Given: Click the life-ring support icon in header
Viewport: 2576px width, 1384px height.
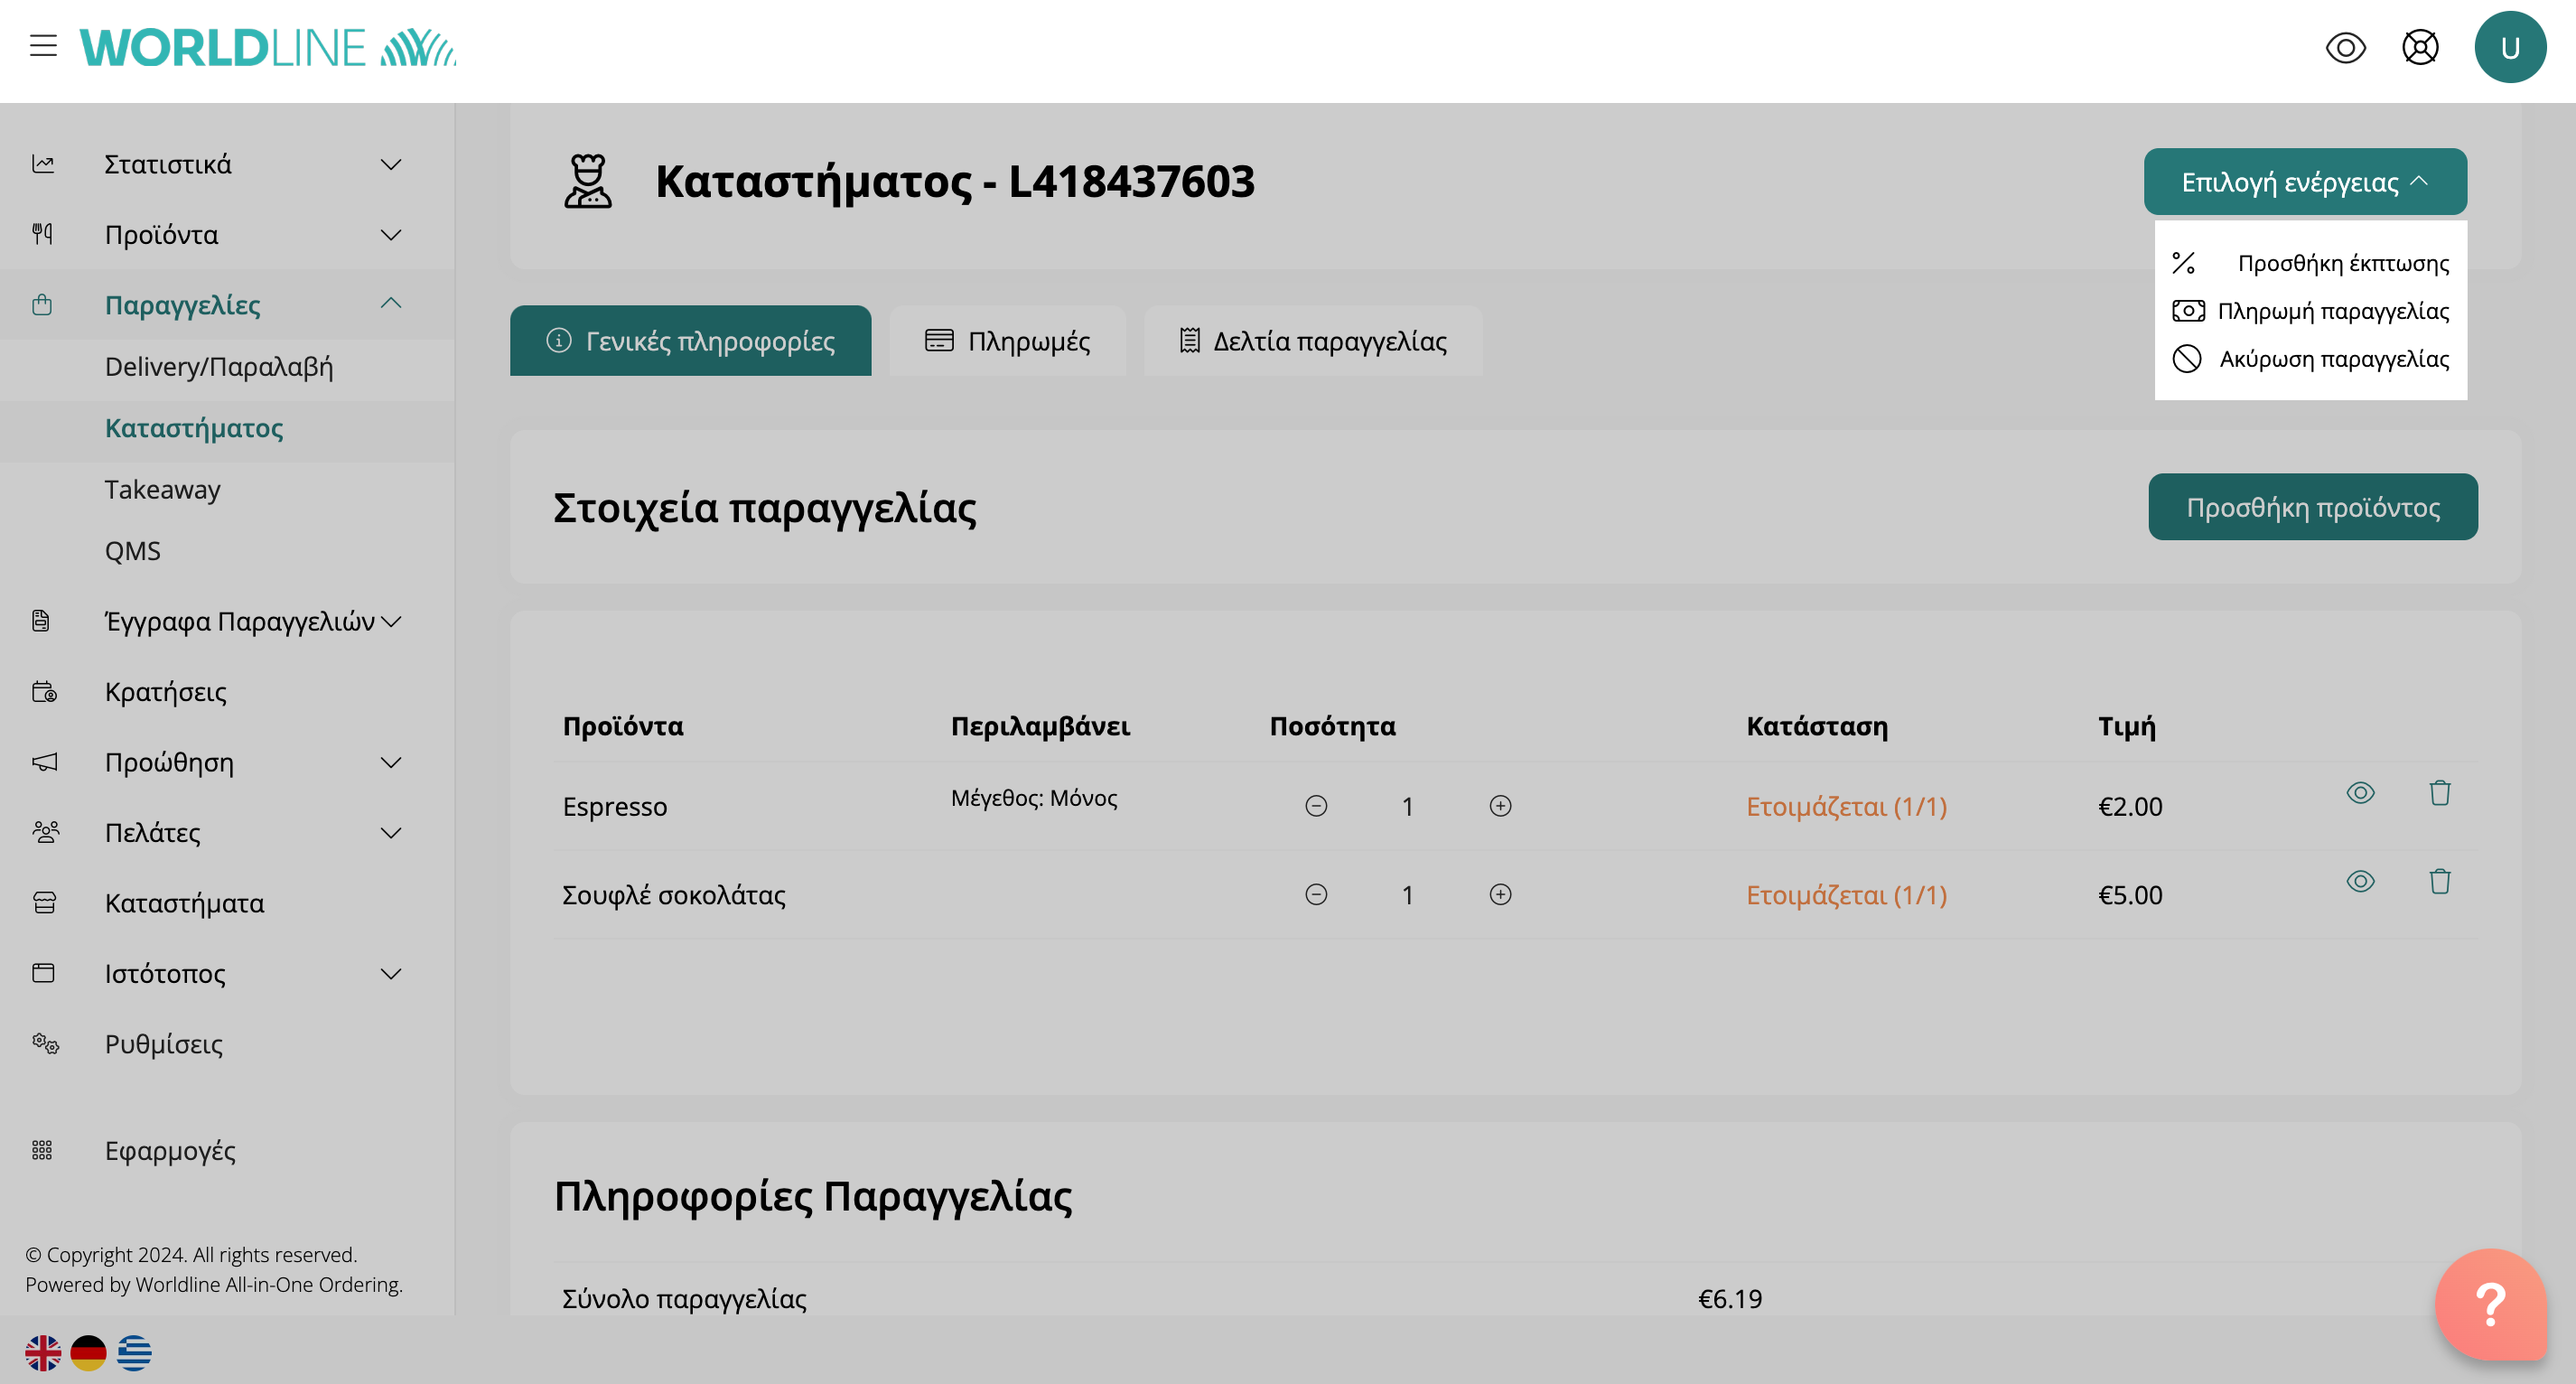Looking at the screenshot, I should tap(2420, 47).
